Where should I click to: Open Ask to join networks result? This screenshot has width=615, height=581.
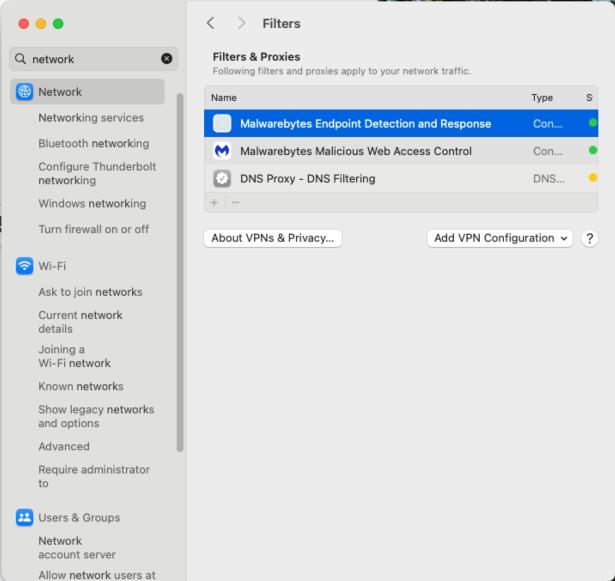coord(90,292)
